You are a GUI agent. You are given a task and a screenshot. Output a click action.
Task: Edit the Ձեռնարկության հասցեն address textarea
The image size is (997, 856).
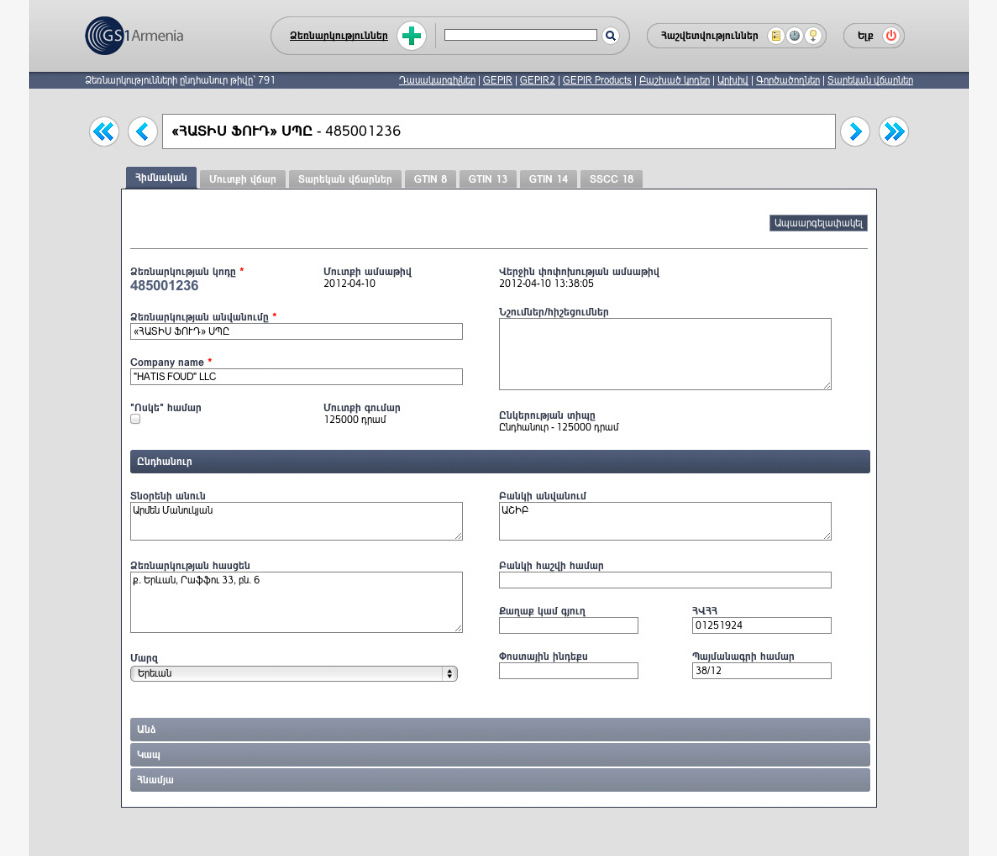(x=296, y=602)
